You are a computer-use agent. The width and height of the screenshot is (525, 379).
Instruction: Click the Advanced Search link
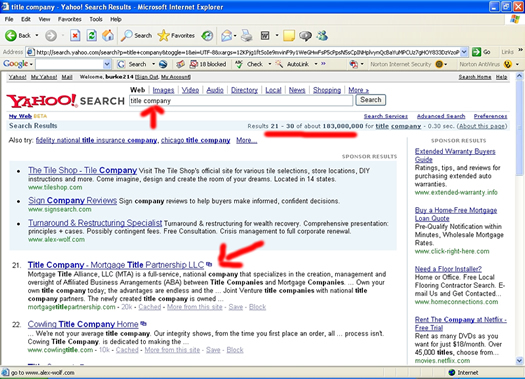[441, 116]
